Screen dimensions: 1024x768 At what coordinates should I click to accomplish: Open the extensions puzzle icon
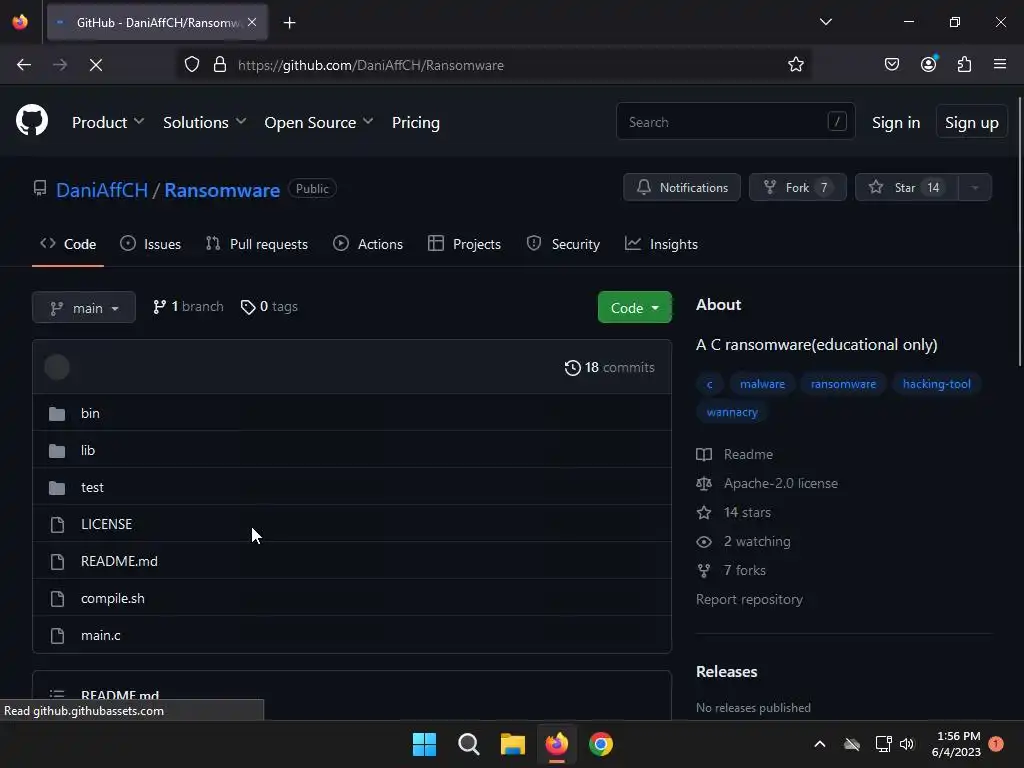[x=964, y=65]
